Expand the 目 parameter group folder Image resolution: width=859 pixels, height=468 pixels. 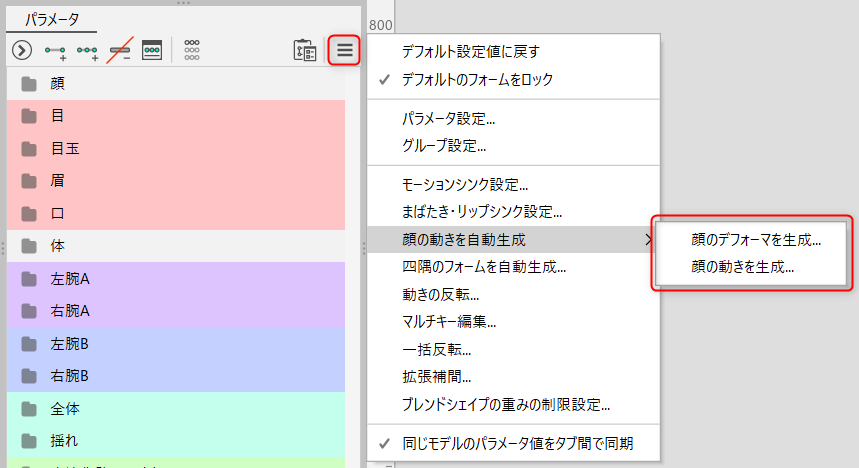29,117
